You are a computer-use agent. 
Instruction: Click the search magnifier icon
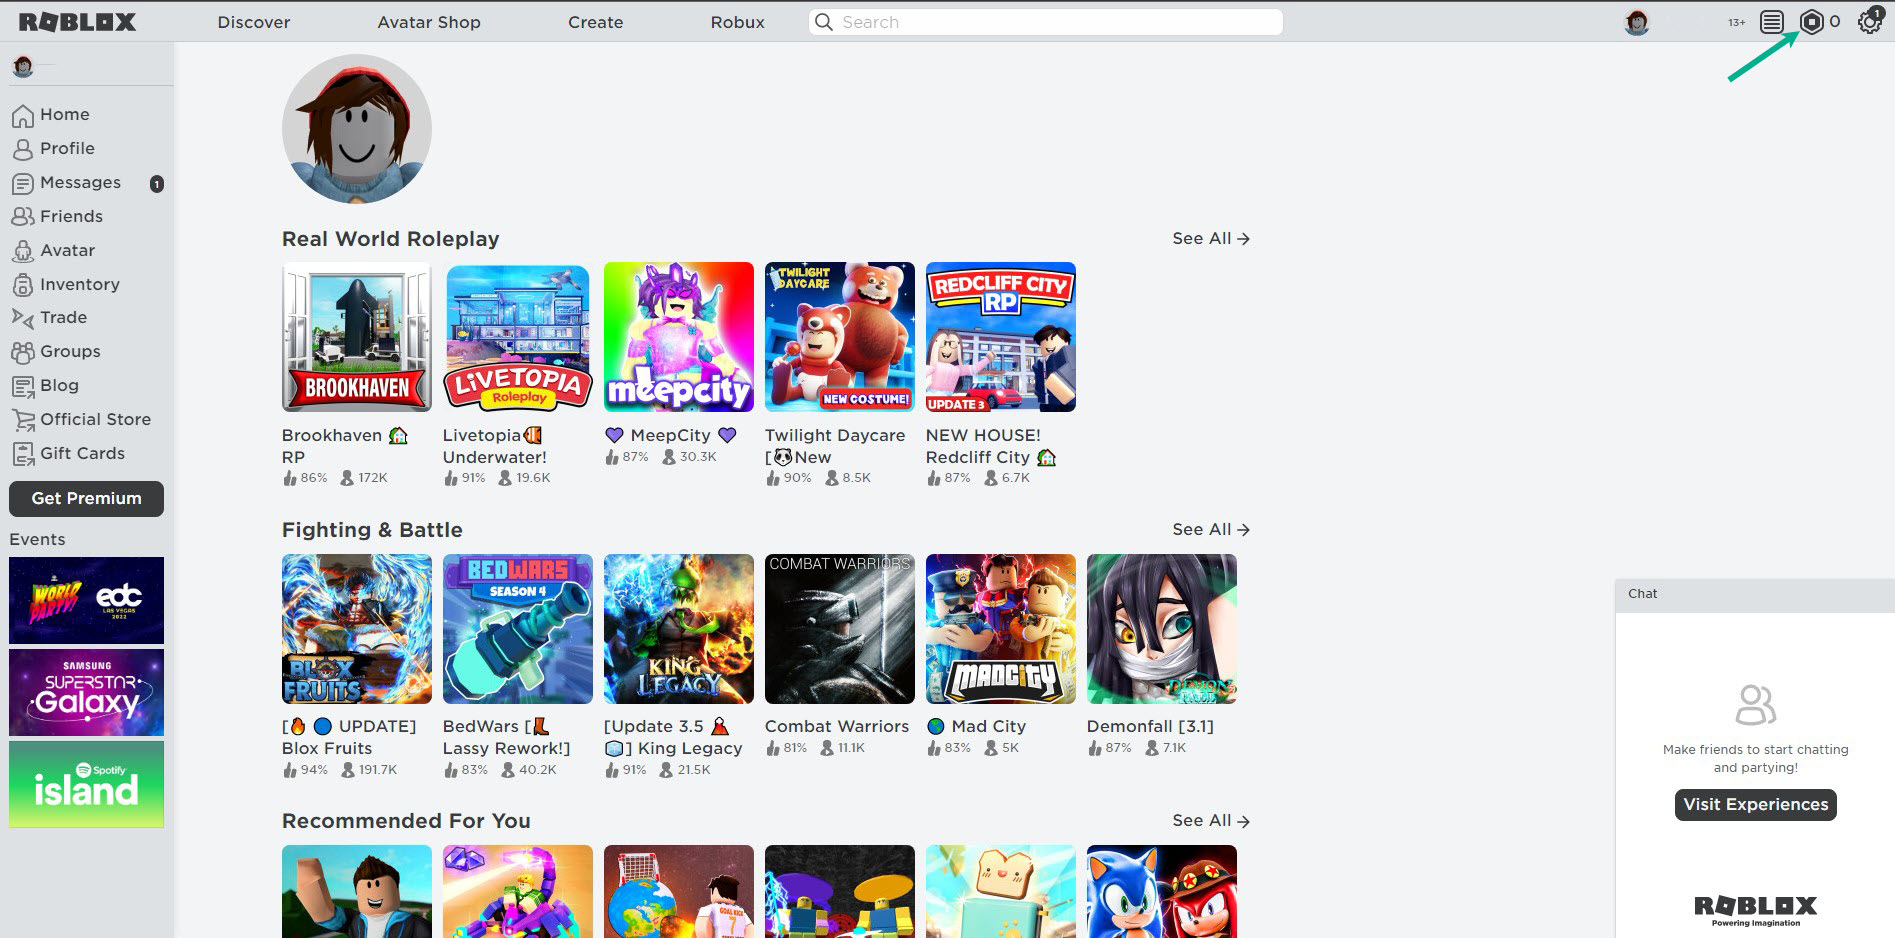pos(823,21)
